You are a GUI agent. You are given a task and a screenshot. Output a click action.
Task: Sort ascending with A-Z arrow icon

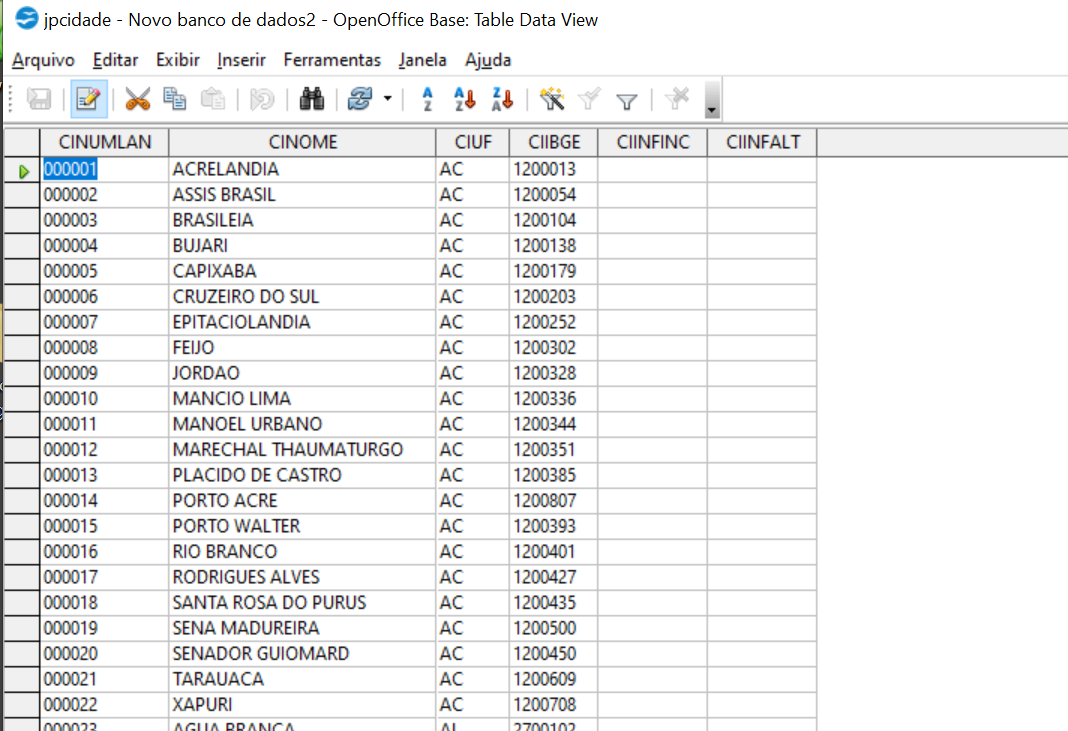(x=465, y=99)
